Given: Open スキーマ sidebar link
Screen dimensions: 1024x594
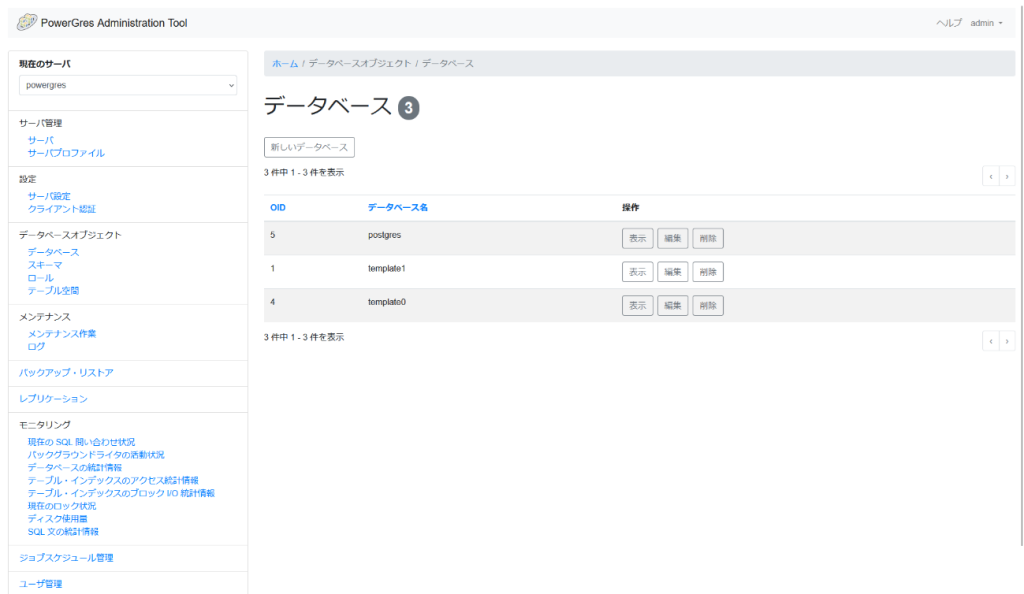Looking at the screenshot, I should point(45,265).
